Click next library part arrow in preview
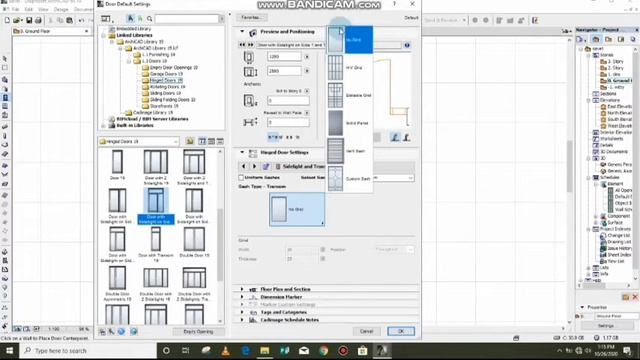640x360 pixels. (251, 45)
